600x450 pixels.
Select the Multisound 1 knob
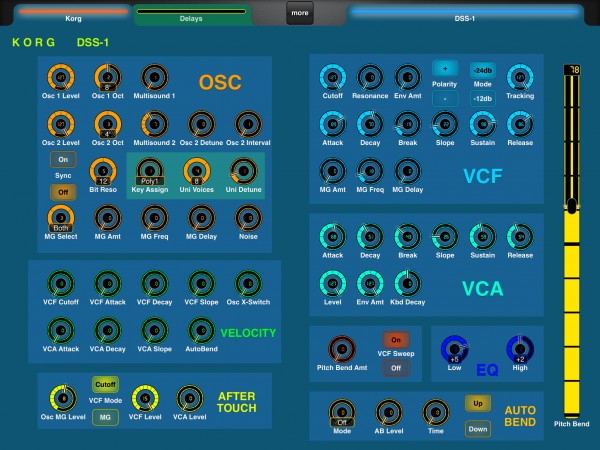(154, 77)
